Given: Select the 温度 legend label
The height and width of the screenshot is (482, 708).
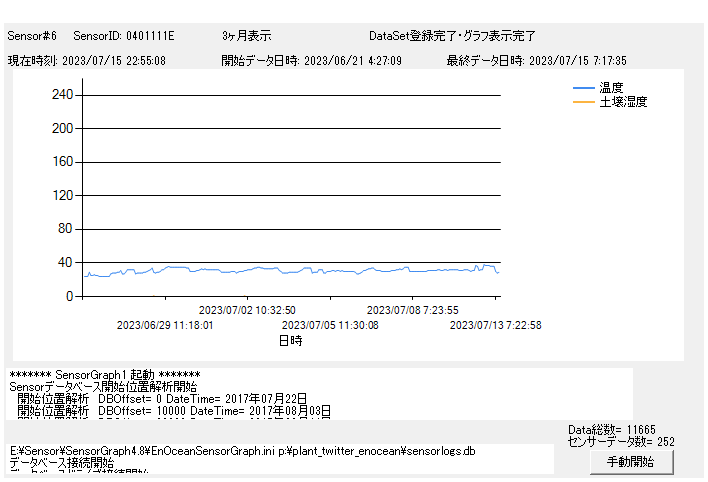Looking at the screenshot, I should 611,88.
